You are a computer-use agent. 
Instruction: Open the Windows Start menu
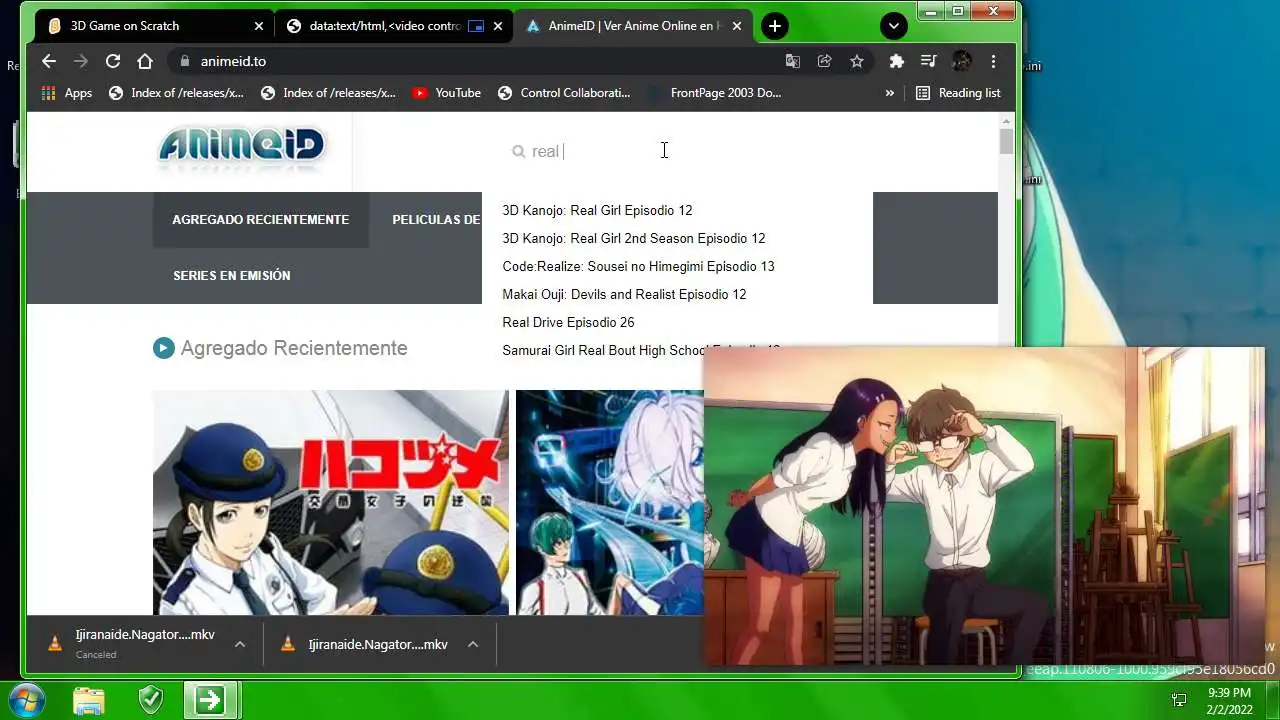(27, 699)
